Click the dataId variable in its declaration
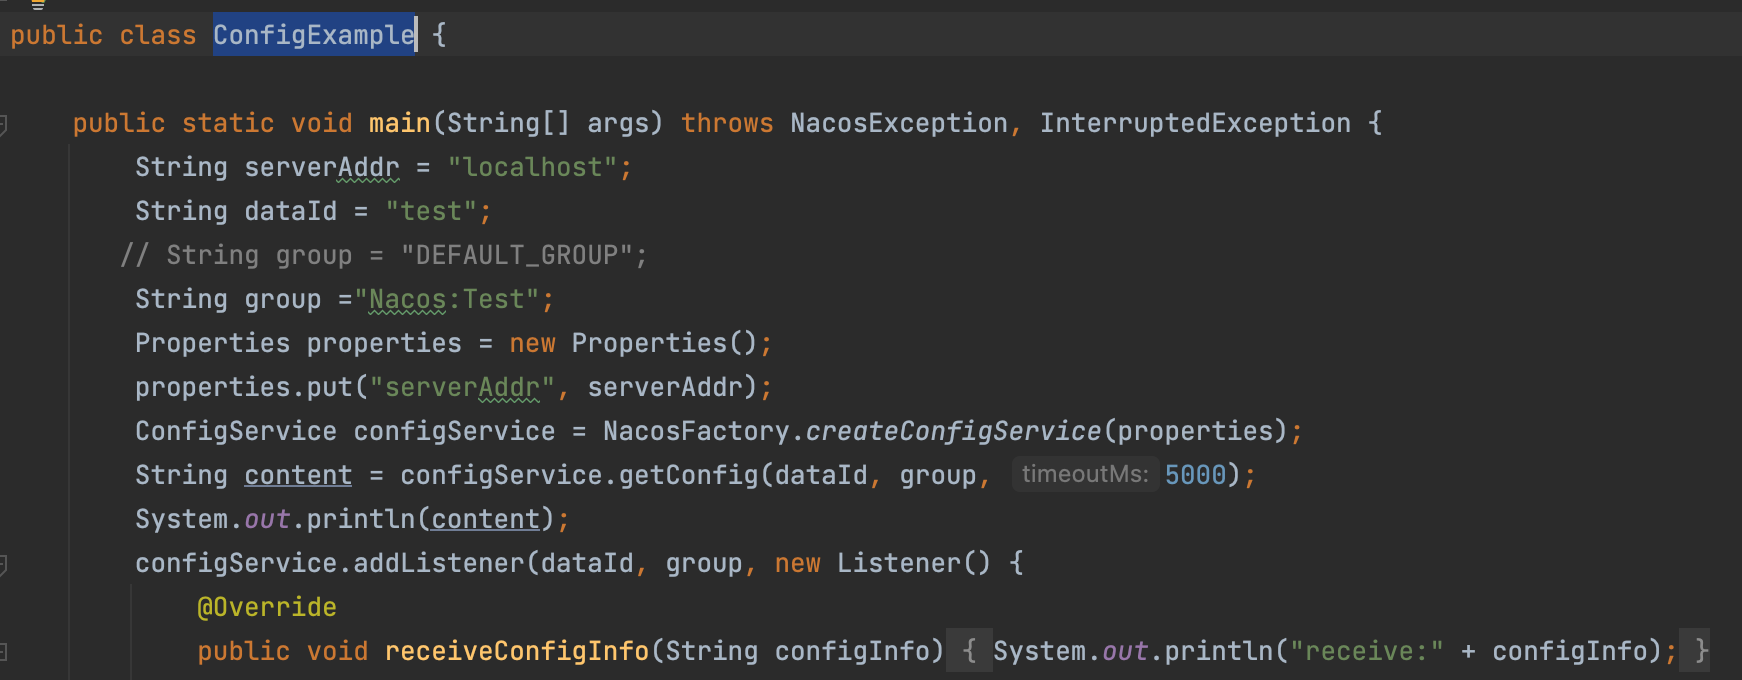 [291, 211]
